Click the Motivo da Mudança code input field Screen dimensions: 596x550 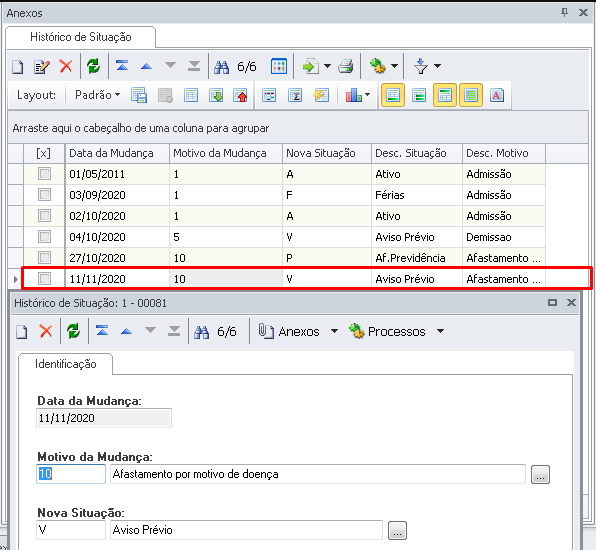click(x=71, y=474)
